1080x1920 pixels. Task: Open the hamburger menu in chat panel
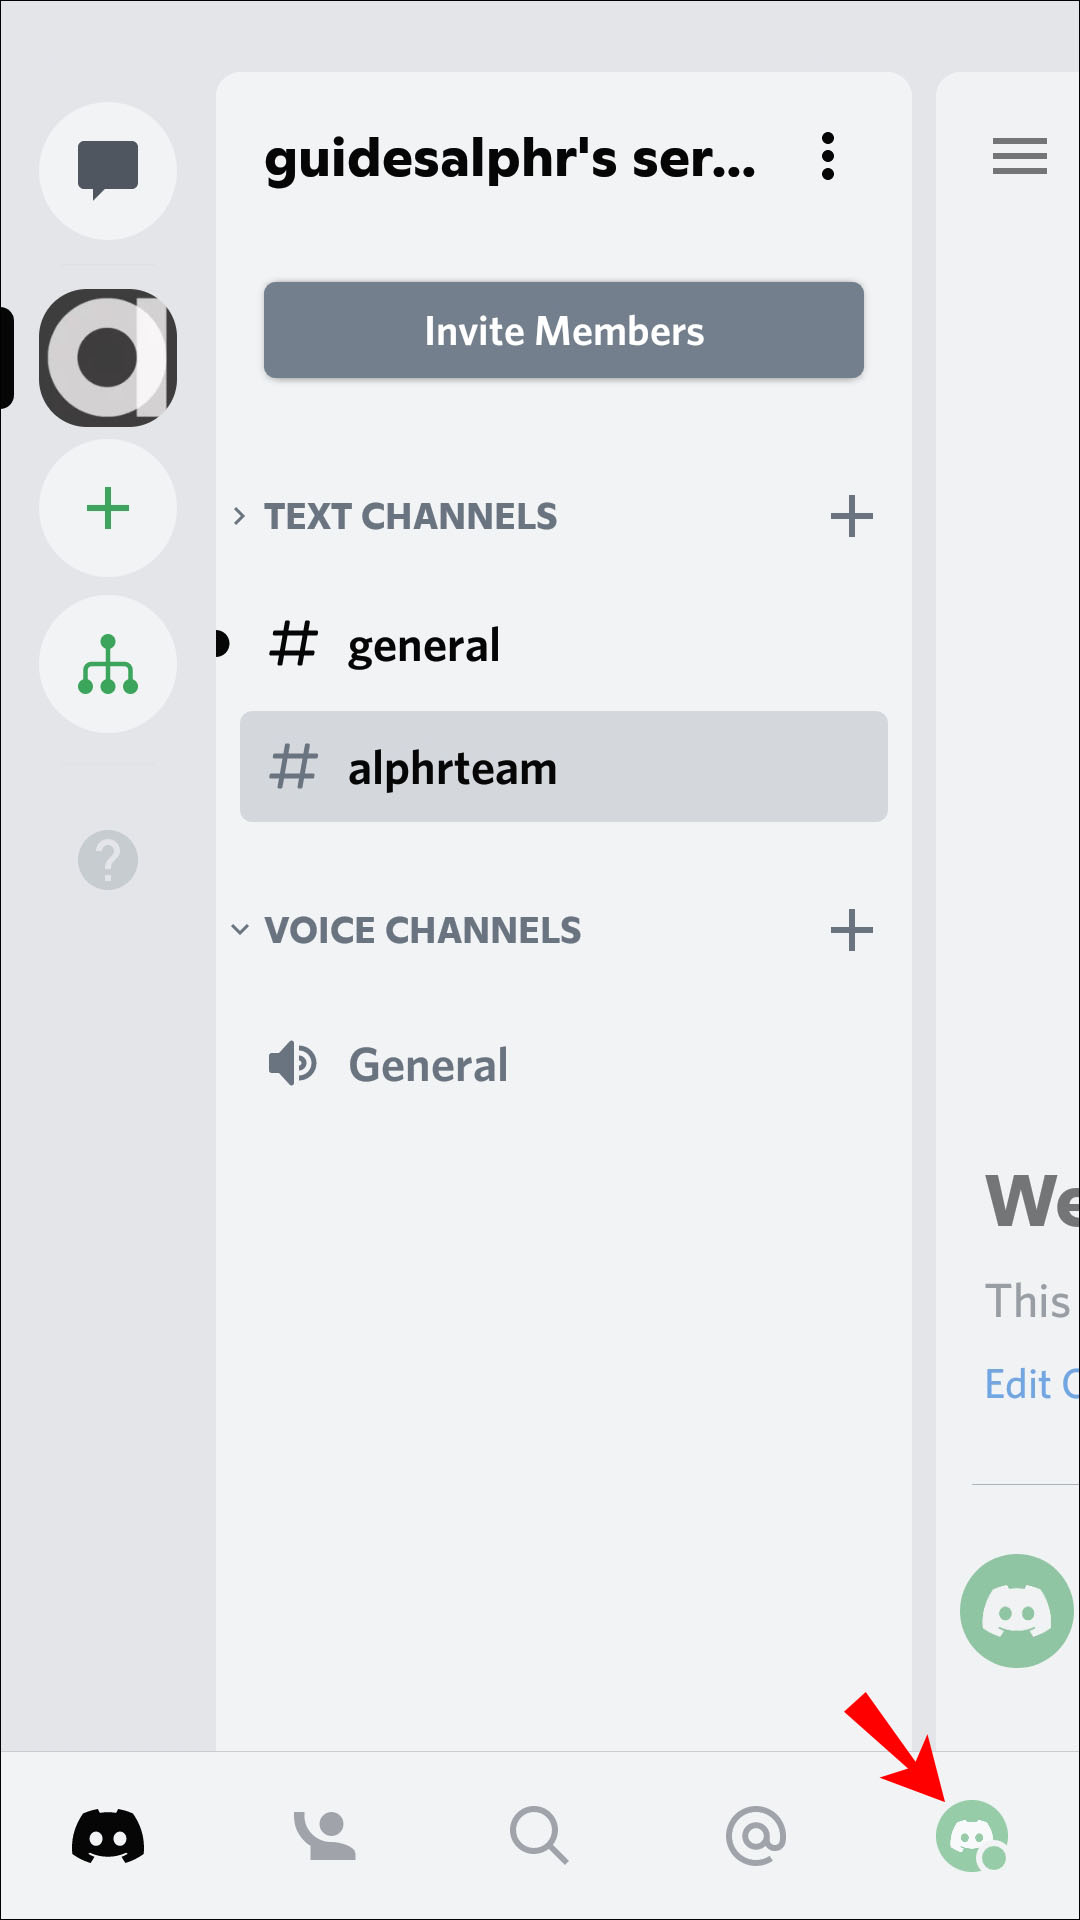click(1019, 157)
